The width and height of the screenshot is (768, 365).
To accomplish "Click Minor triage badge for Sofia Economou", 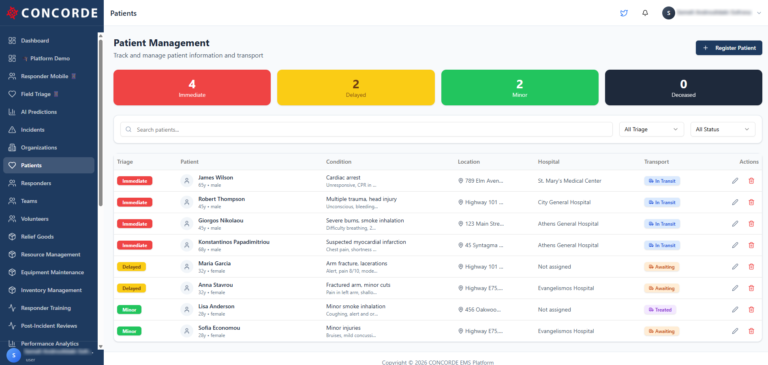I will (129, 331).
